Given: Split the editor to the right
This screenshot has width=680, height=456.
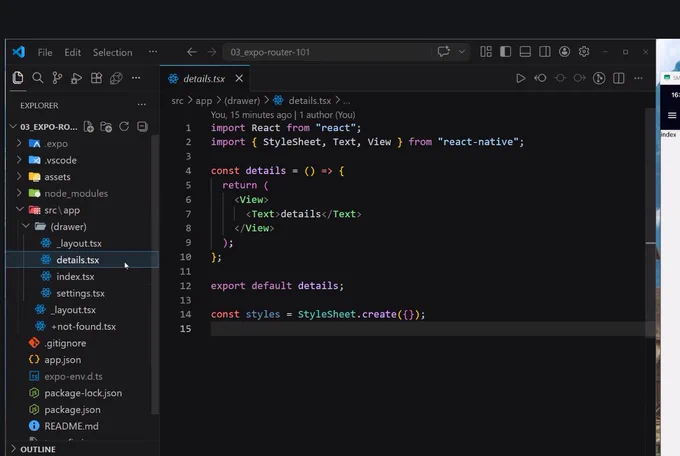Looking at the screenshot, I should tap(619, 78).
